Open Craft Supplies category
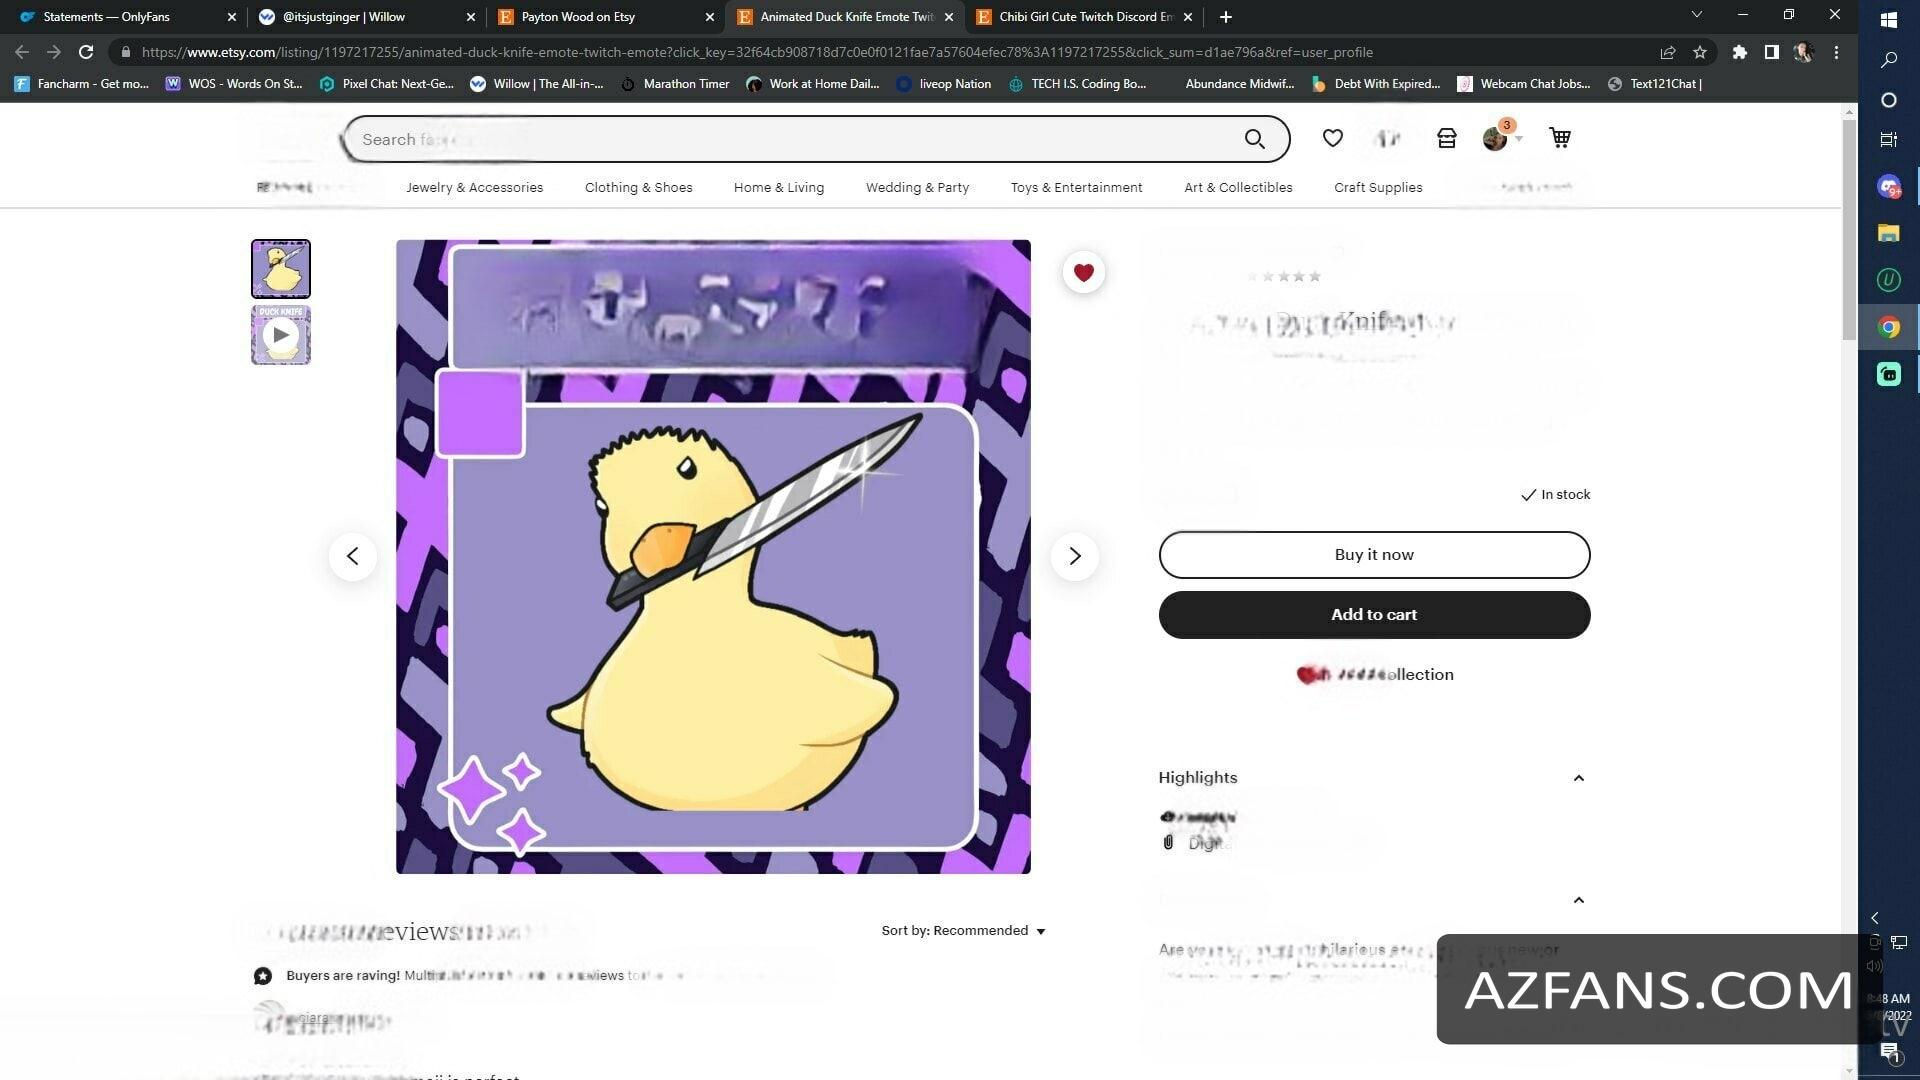This screenshot has width=1920, height=1080. click(1378, 187)
